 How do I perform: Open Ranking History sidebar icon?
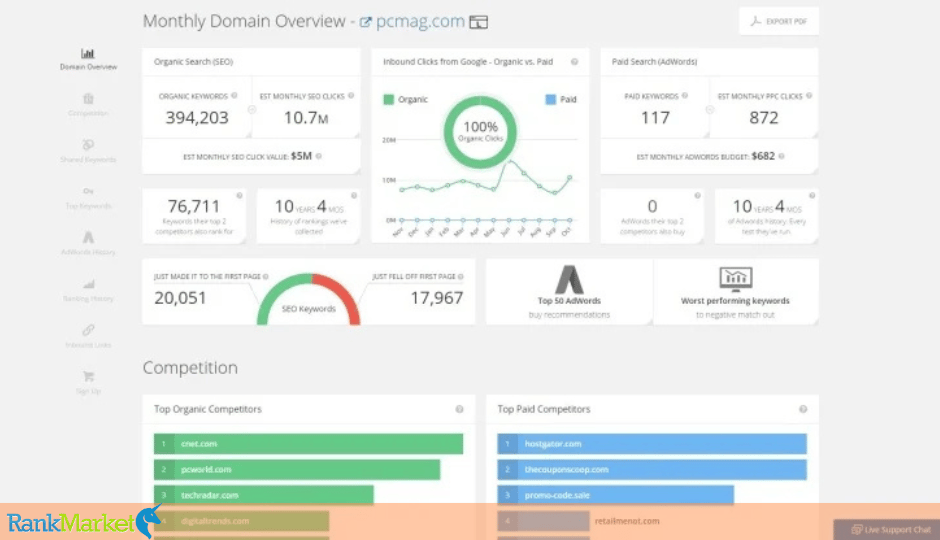click(x=88, y=283)
